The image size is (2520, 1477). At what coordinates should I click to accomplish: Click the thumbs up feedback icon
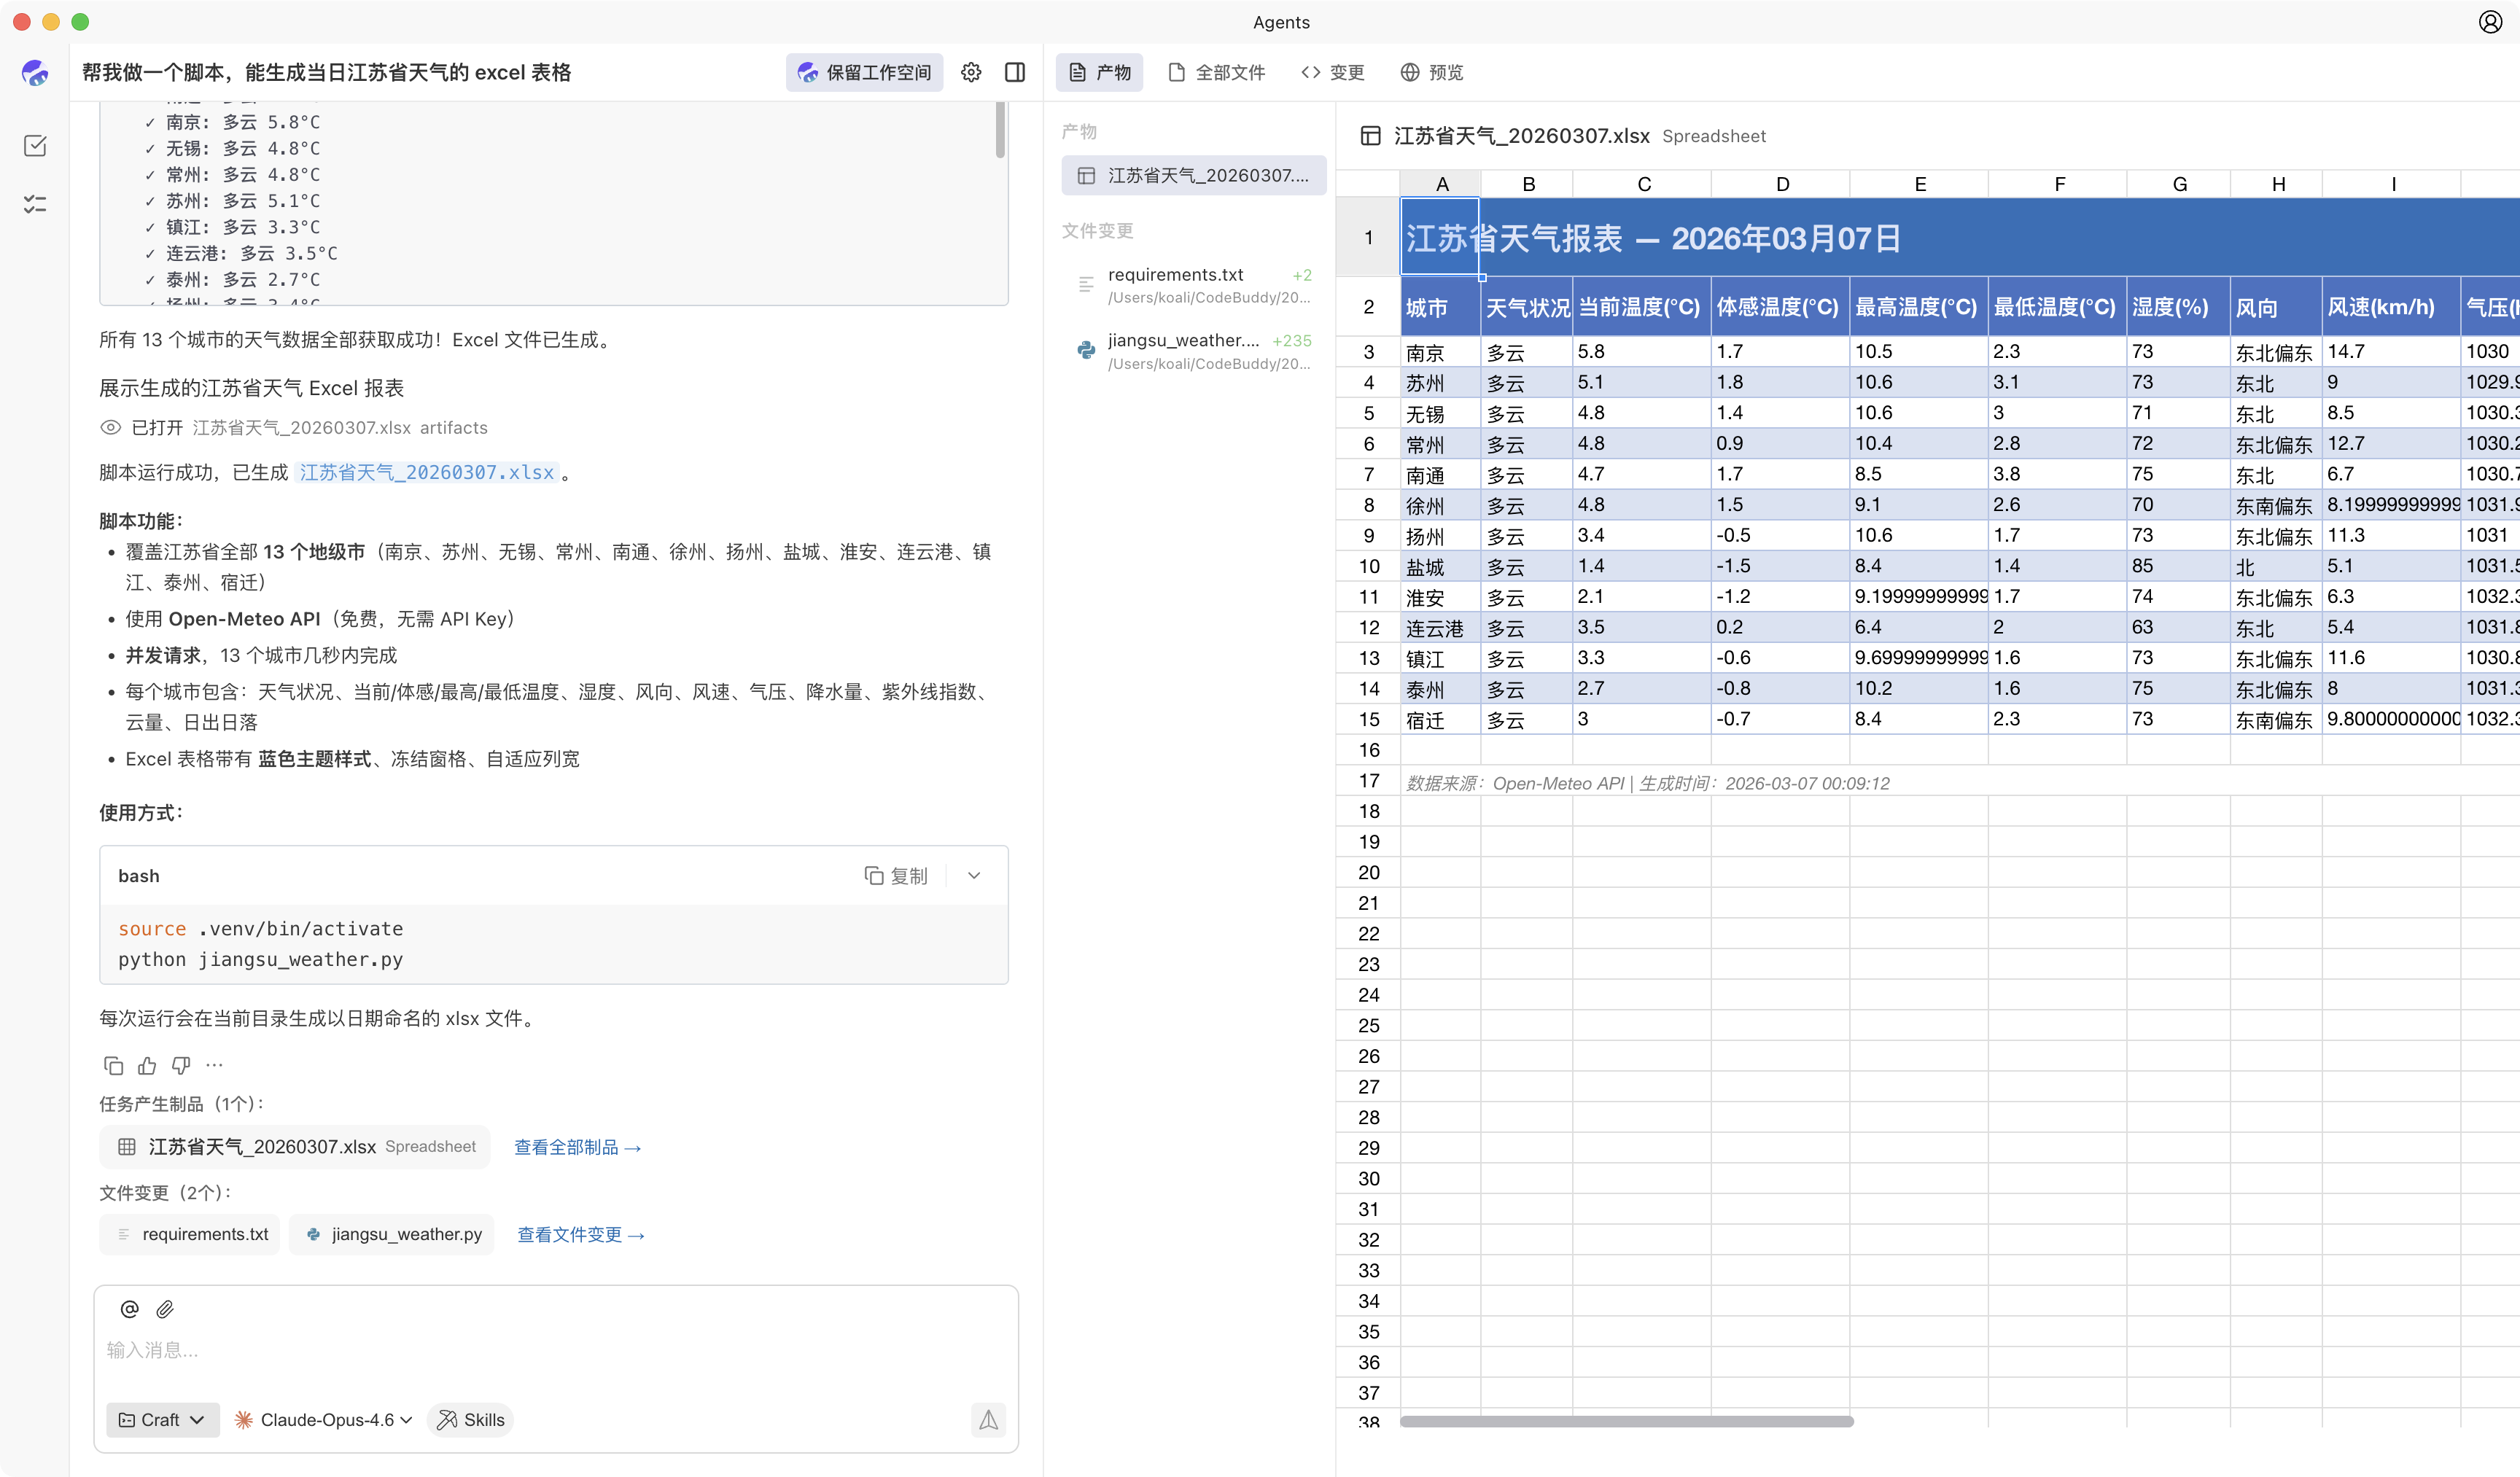147,1065
